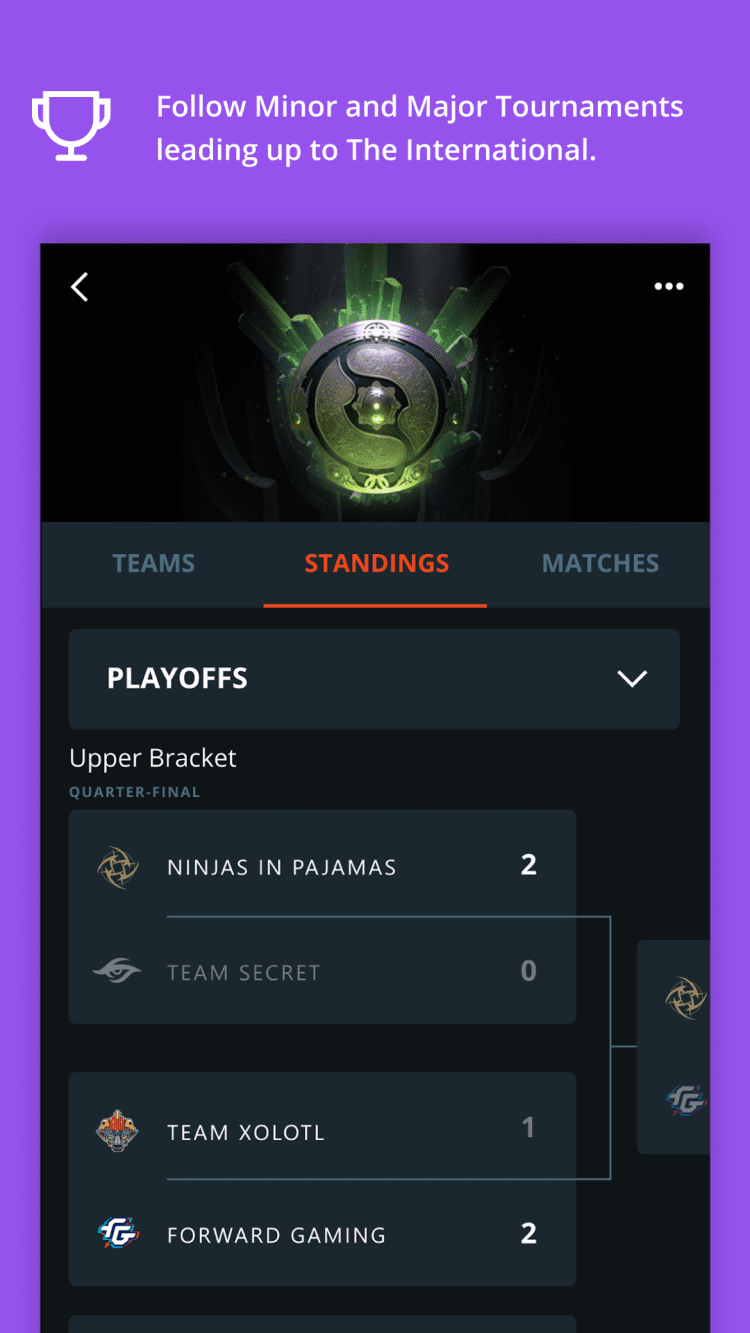The height and width of the screenshot is (1333, 750).
Task: Tap Ninjas in Pajamas logo in semifinal card
Action: tap(686, 998)
